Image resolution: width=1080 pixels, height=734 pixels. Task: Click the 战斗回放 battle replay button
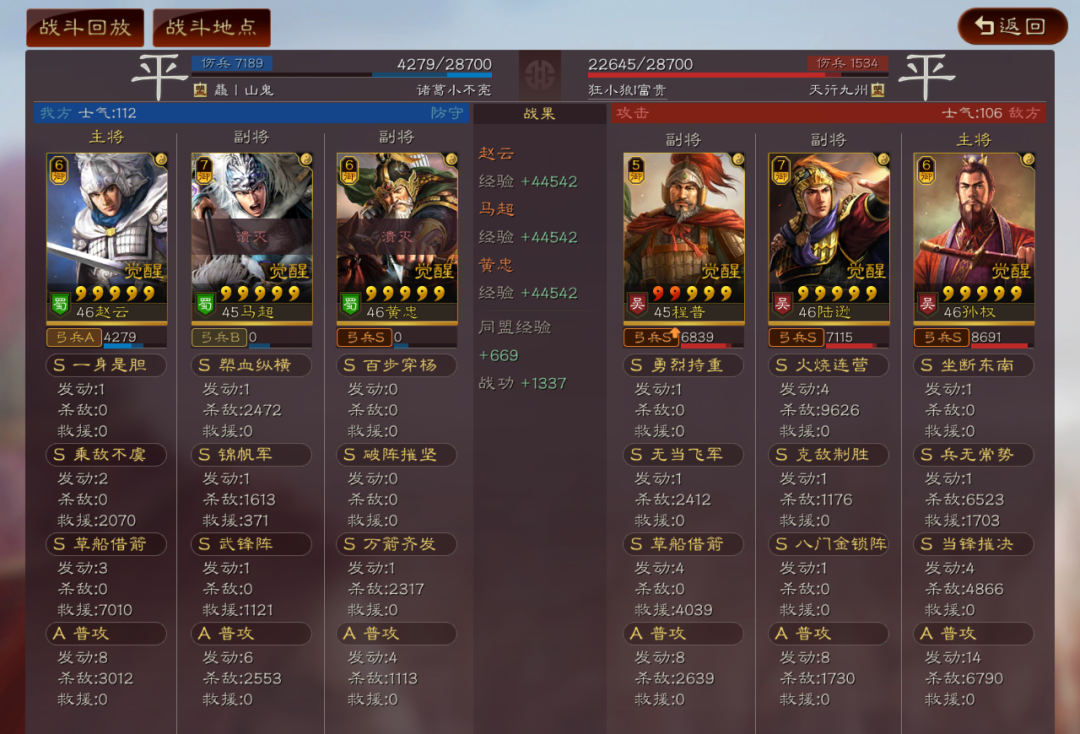(85, 28)
